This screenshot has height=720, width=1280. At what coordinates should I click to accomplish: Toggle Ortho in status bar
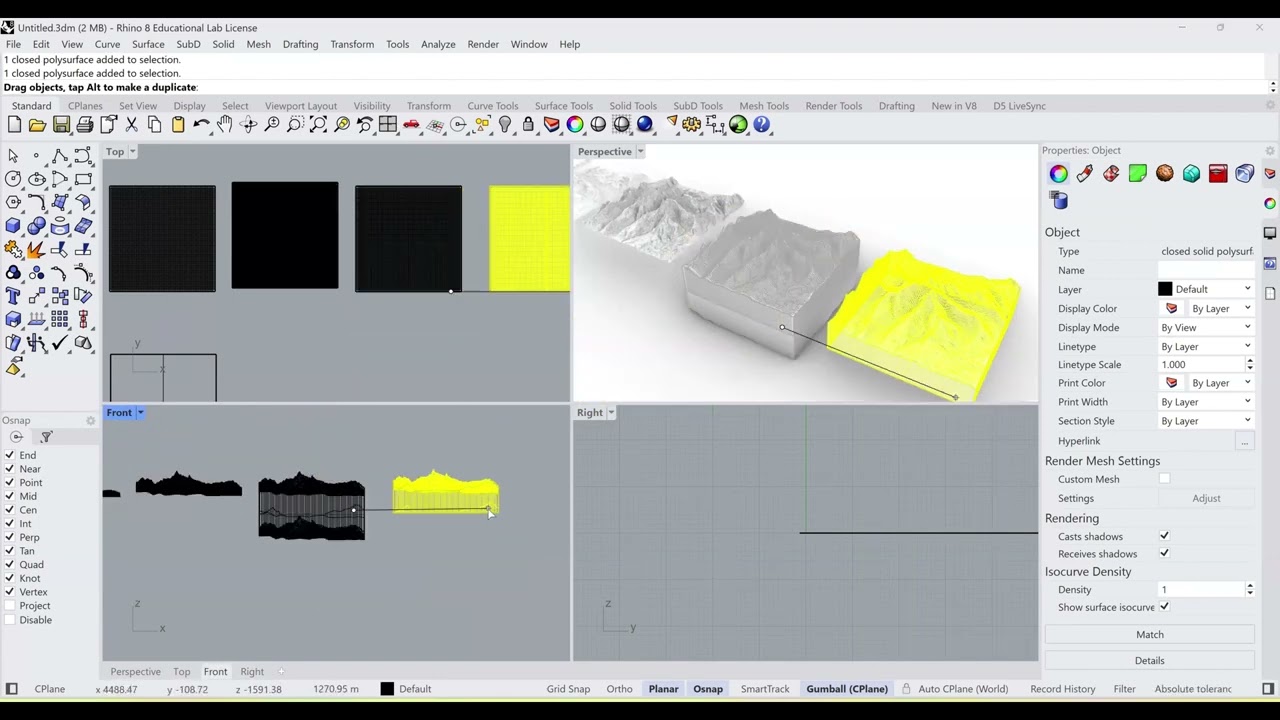click(619, 689)
